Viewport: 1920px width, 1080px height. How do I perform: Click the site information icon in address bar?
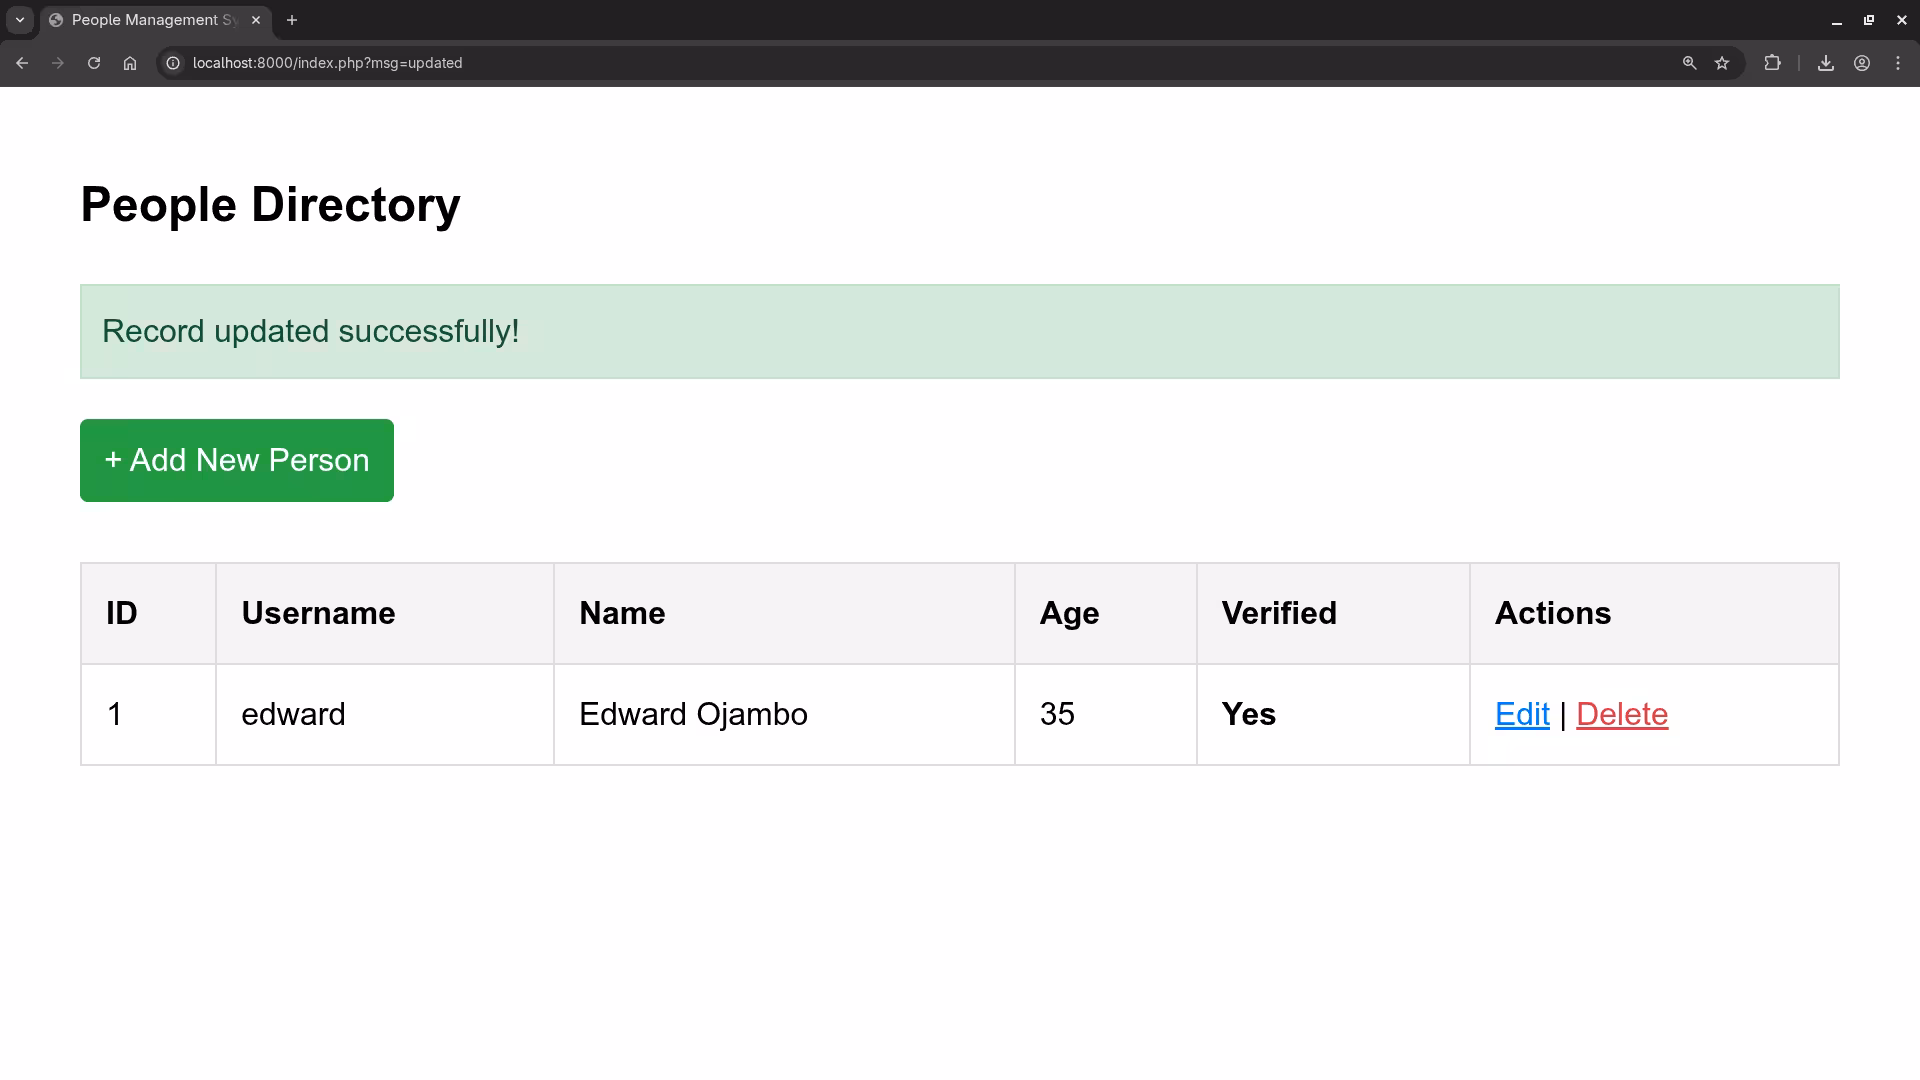click(174, 63)
